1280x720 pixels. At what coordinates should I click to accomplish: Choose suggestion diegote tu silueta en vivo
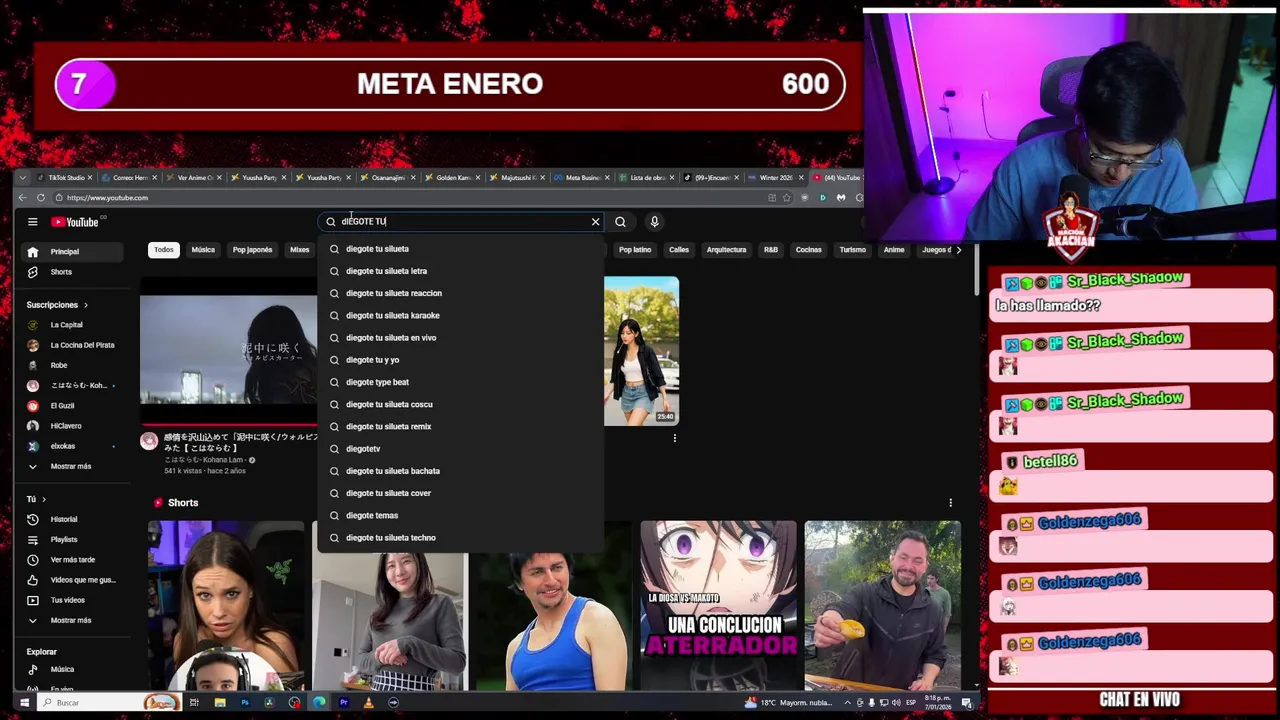[461, 338]
